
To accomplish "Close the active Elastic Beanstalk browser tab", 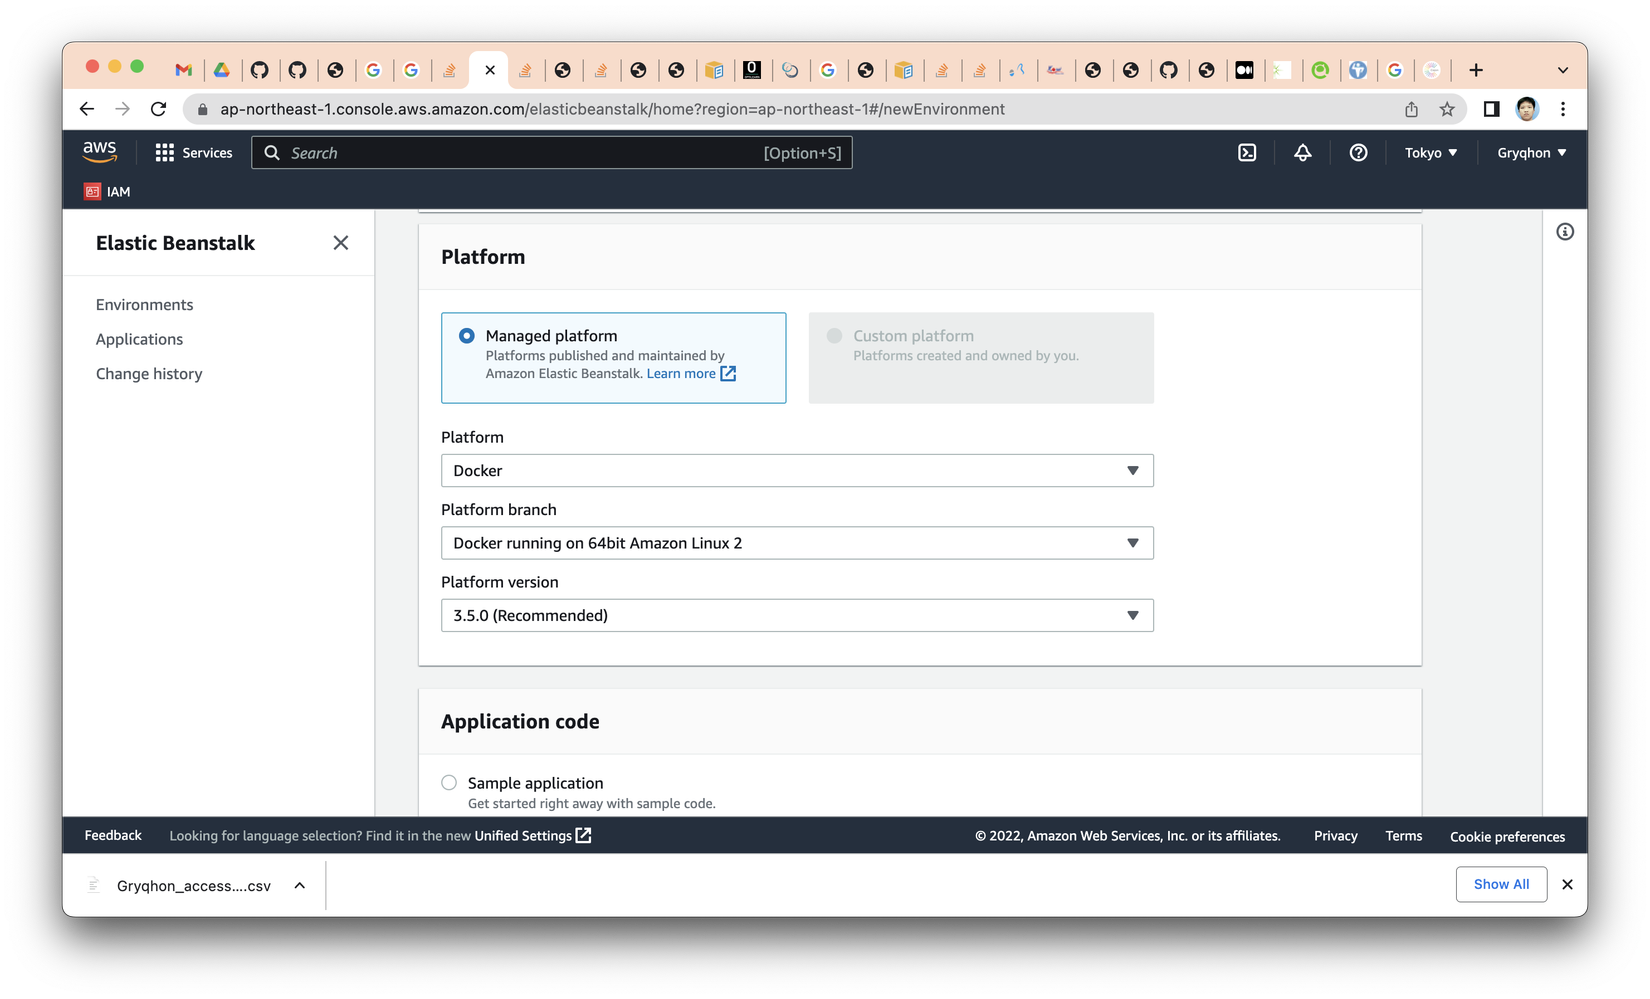I will (490, 70).
